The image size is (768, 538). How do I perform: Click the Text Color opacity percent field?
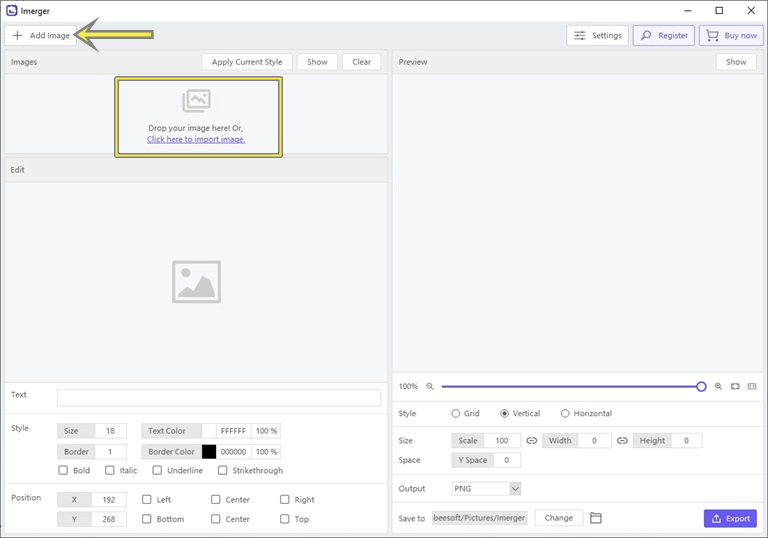(266, 431)
